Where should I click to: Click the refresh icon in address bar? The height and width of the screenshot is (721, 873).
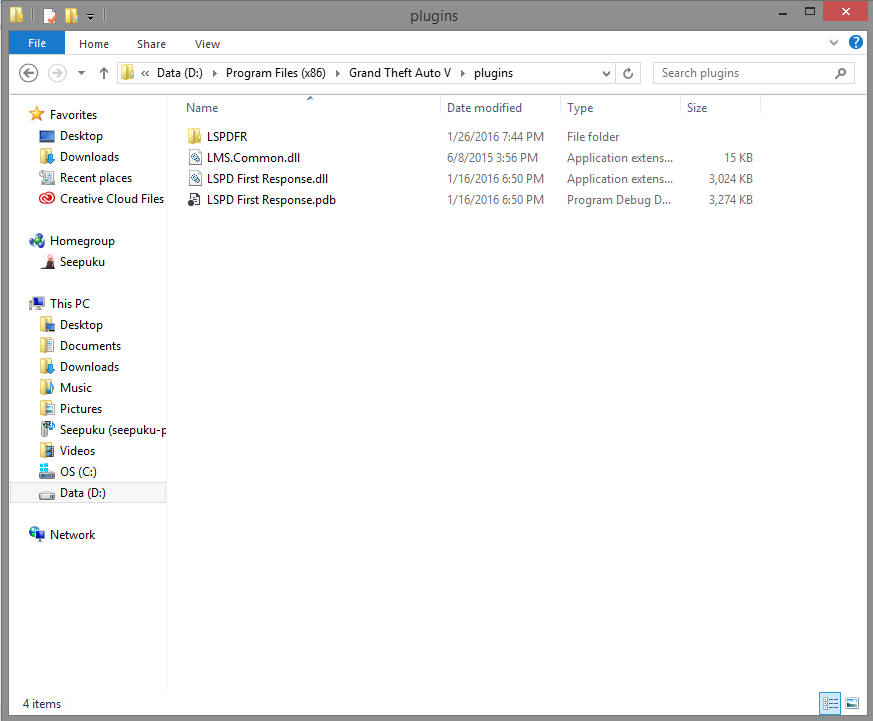[628, 73]
